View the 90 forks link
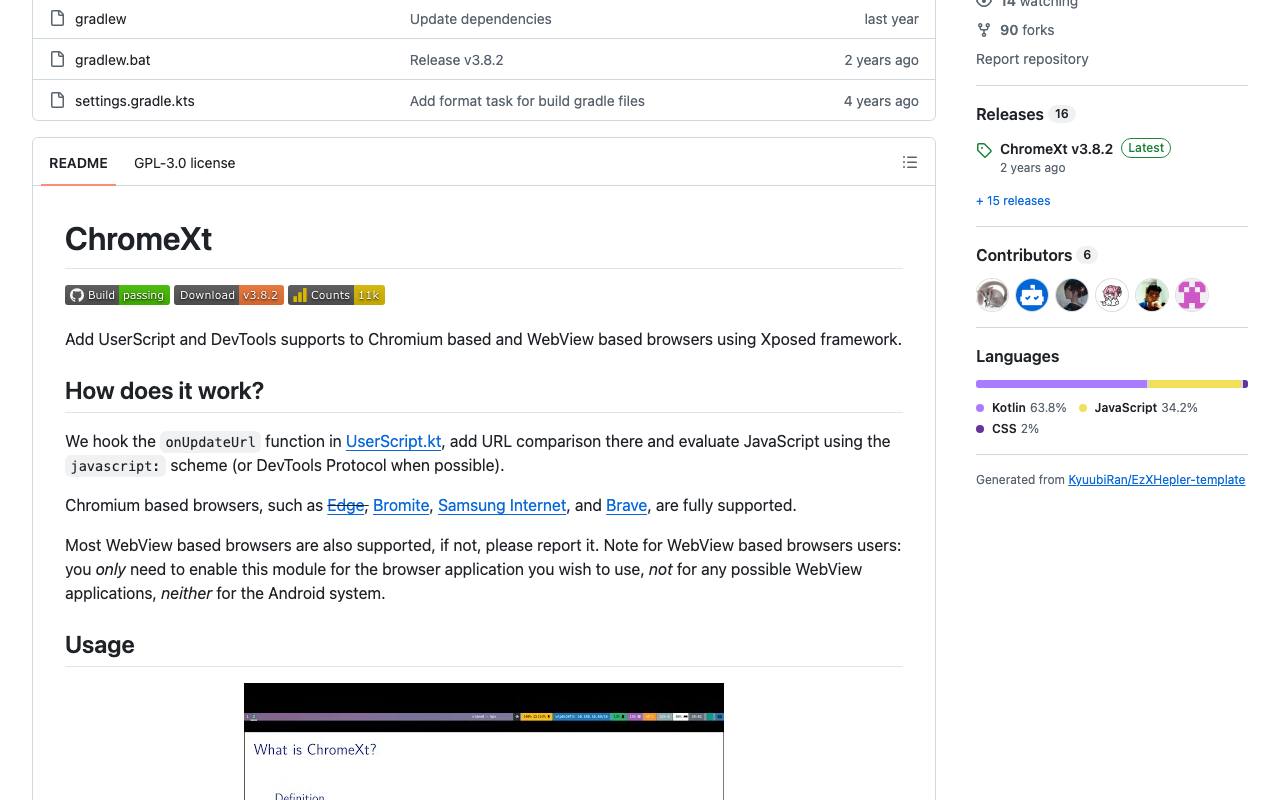 tap(1027, 30)
